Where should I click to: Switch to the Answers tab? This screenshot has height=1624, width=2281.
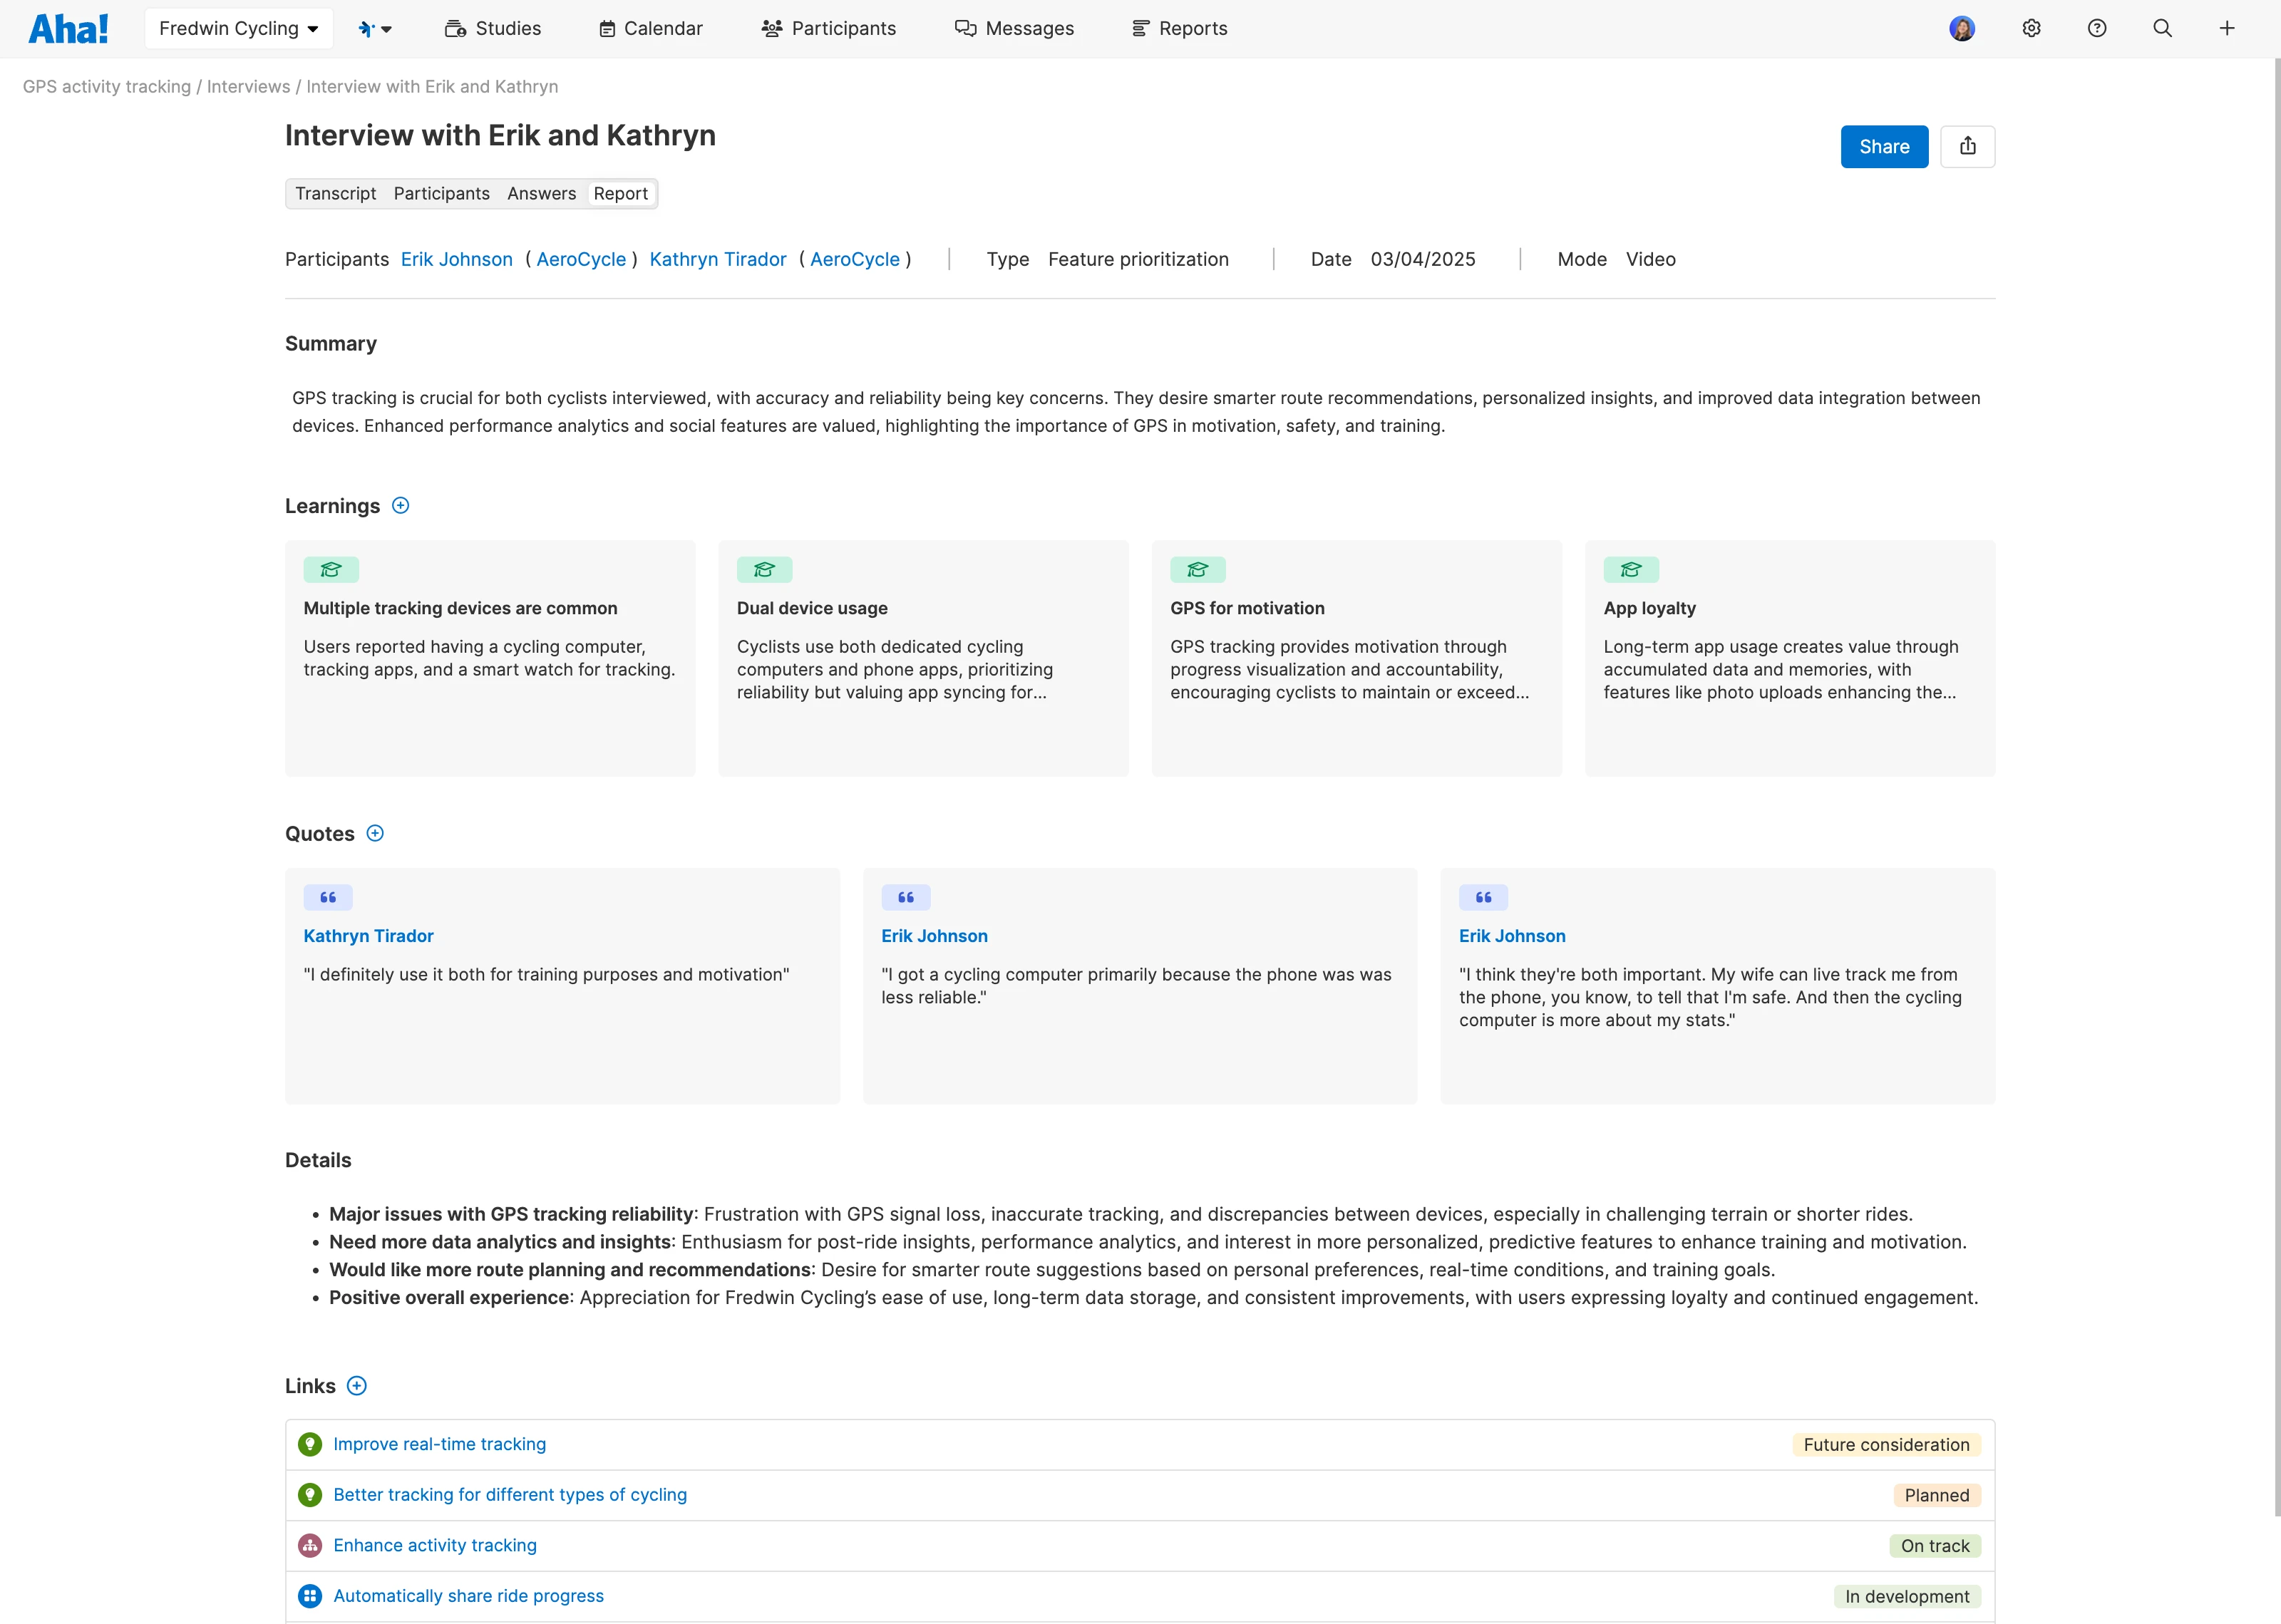coord(541,193)
